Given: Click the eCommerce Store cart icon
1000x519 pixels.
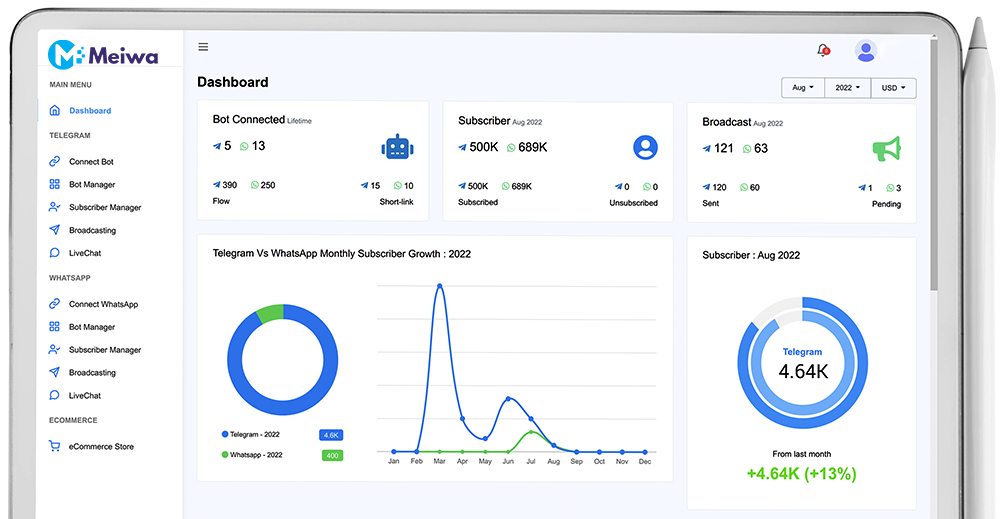Looking at the screenshot, I should 55,447.
